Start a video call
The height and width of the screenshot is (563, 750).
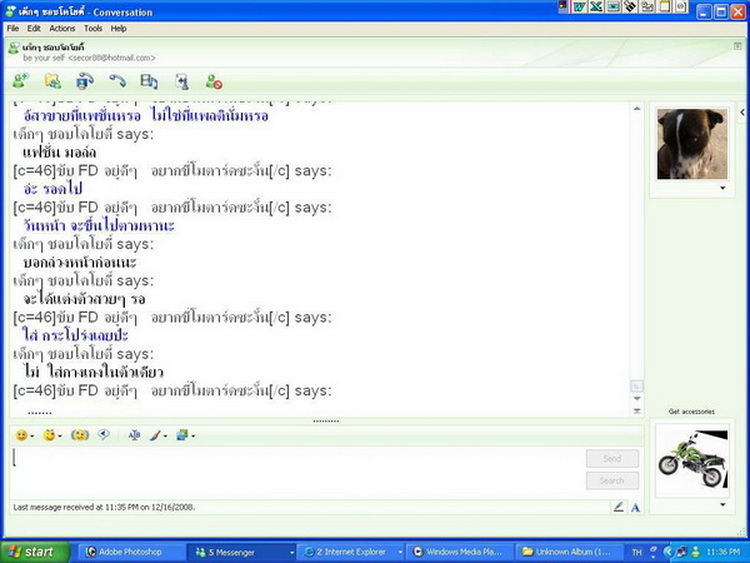coord(85,82)
